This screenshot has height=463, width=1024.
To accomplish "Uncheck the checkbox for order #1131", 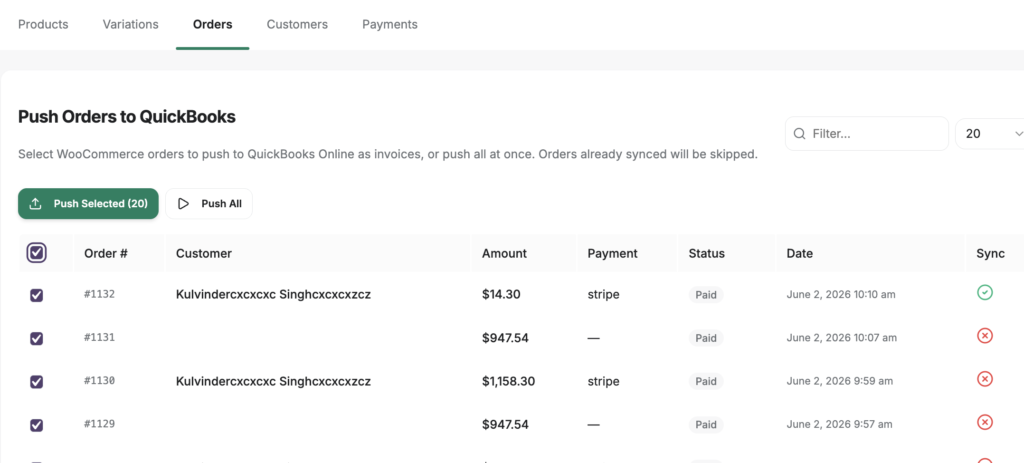I will pyautogui.click(x=37, y=338).
